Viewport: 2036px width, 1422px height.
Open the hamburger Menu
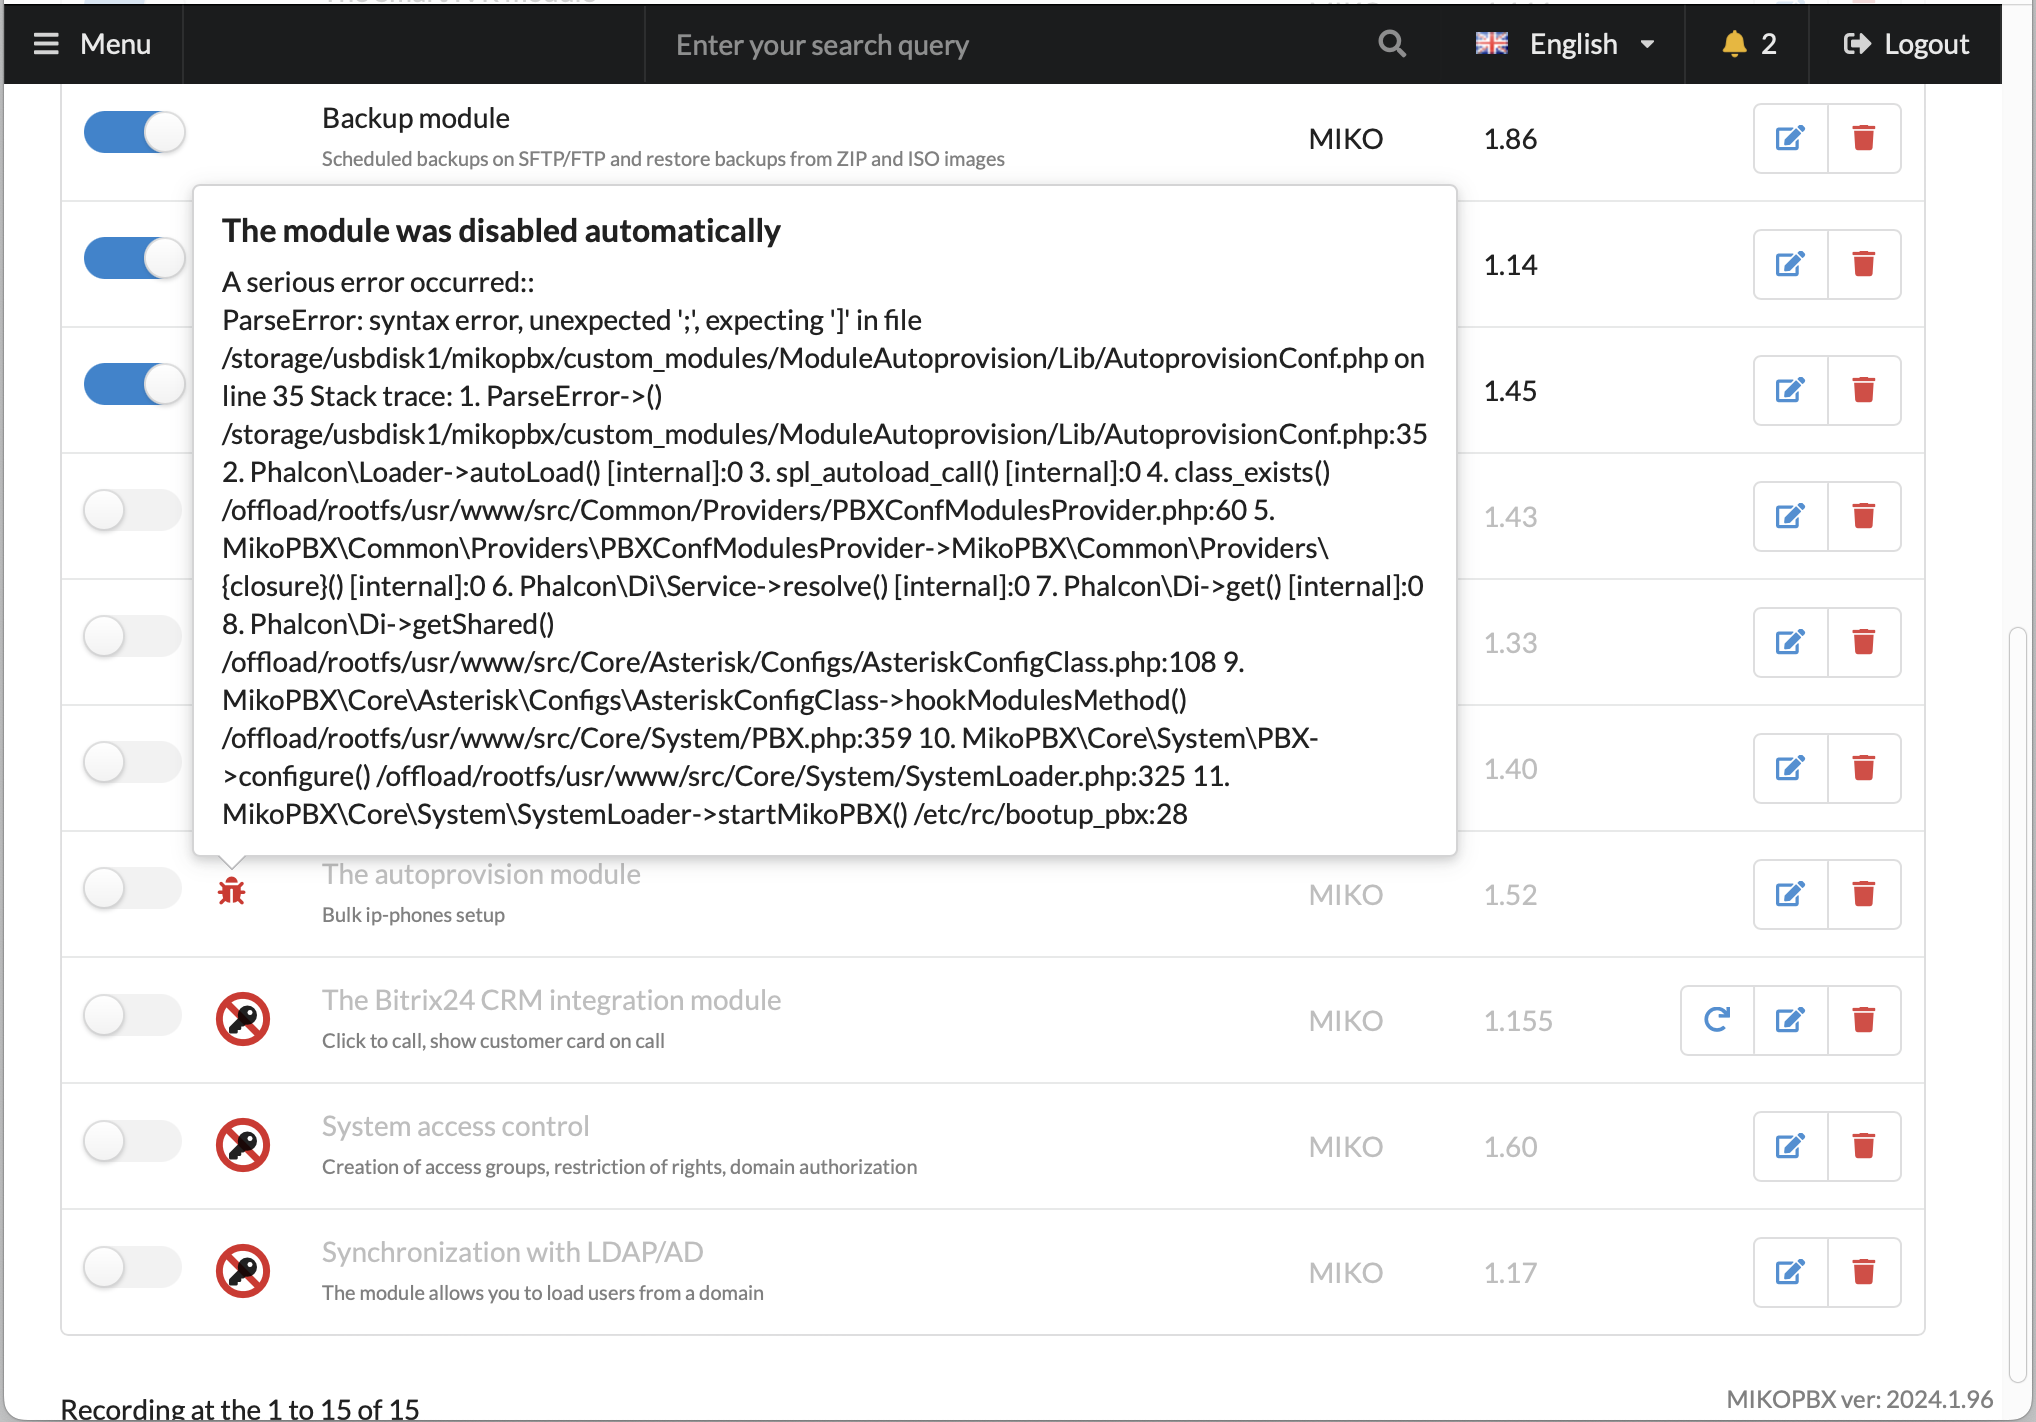click(x=92, y=44)
